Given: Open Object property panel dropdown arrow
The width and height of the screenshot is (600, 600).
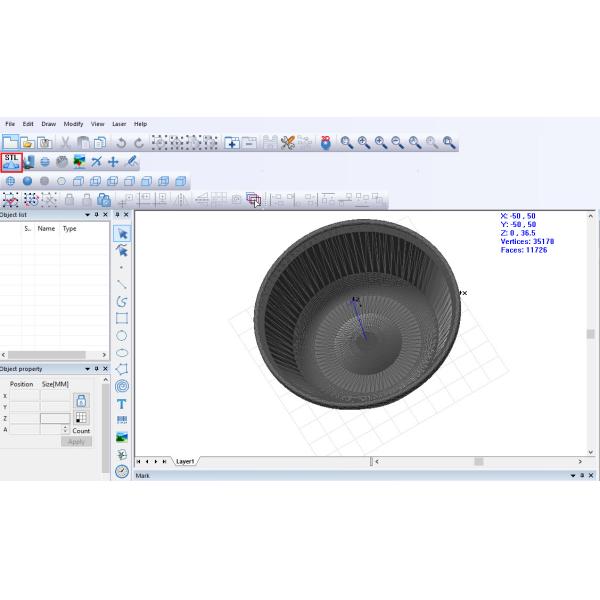Looking at the screenshot, I should click(87, 368).
